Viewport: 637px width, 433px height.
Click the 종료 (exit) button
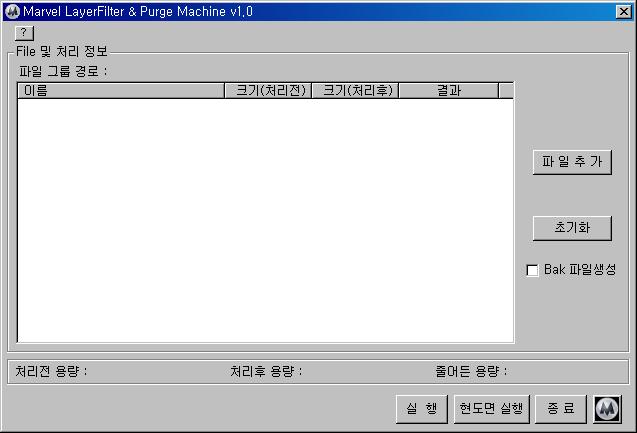pyautogui.click(x=561, y=409)
